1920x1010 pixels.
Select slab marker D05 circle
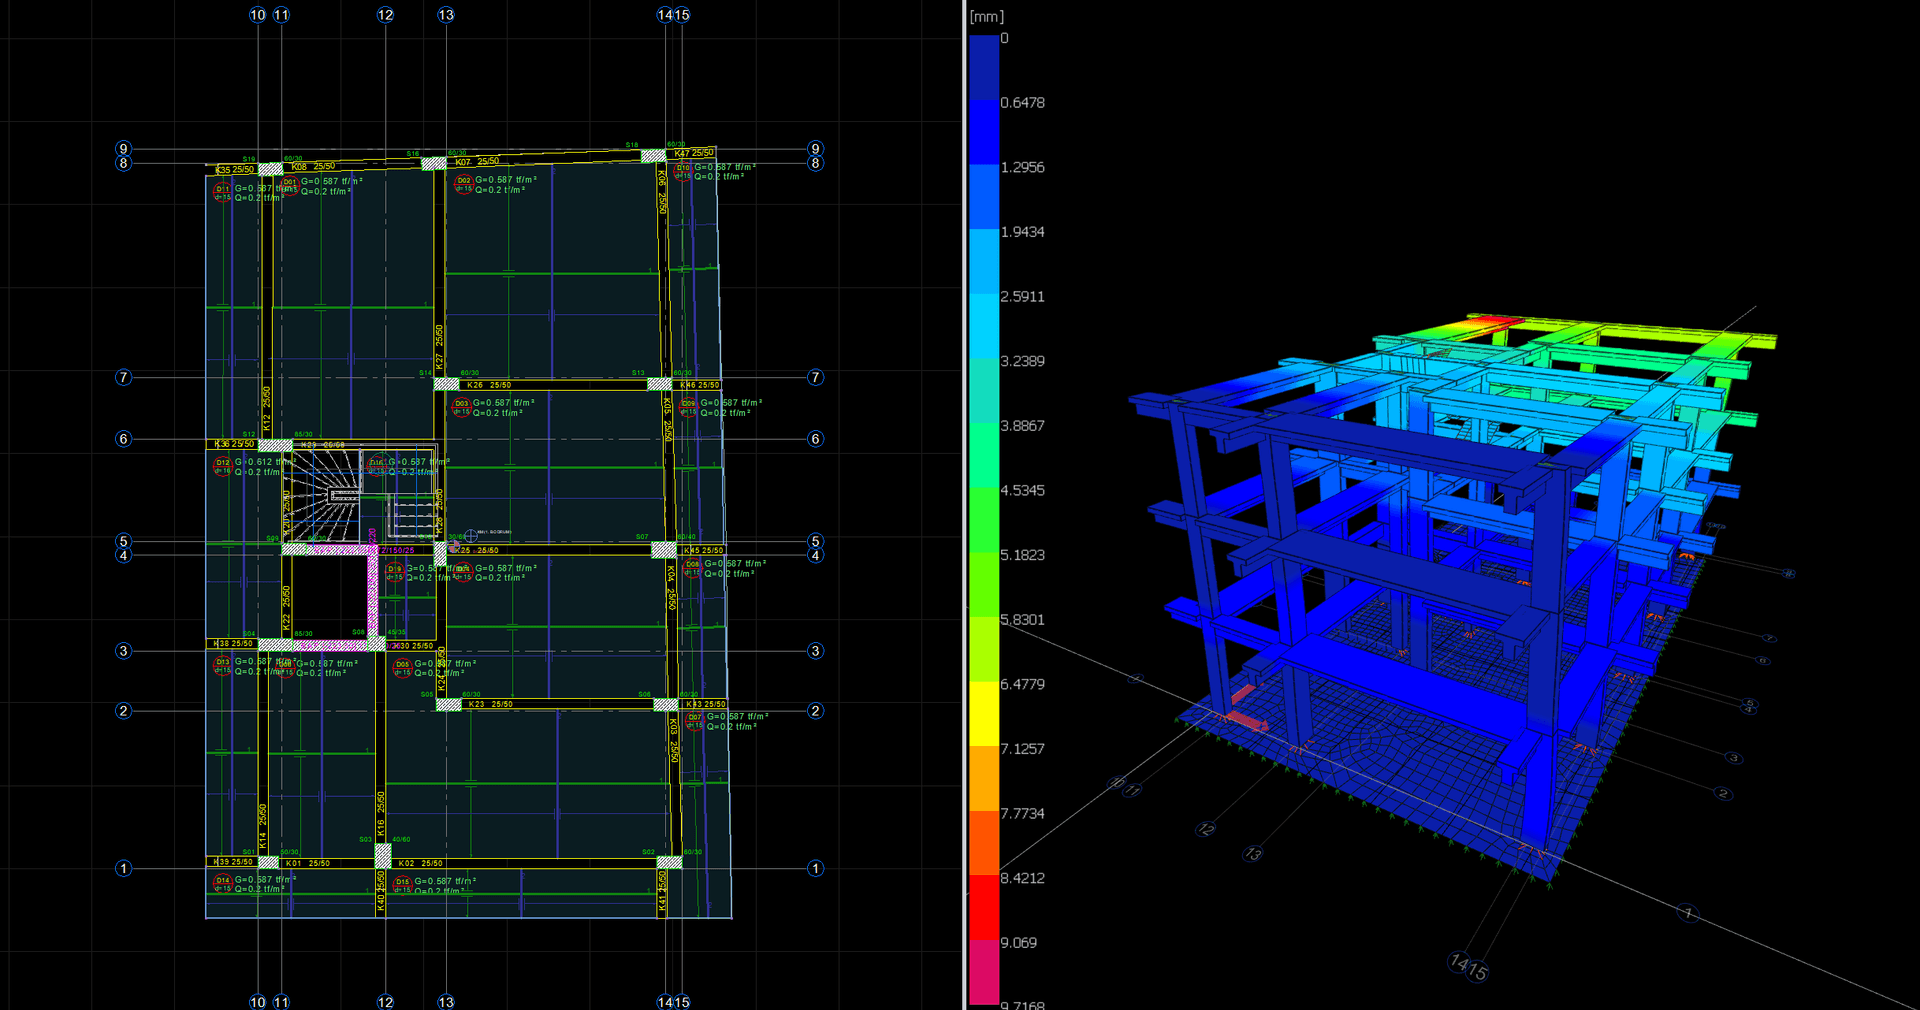(402, 666)
